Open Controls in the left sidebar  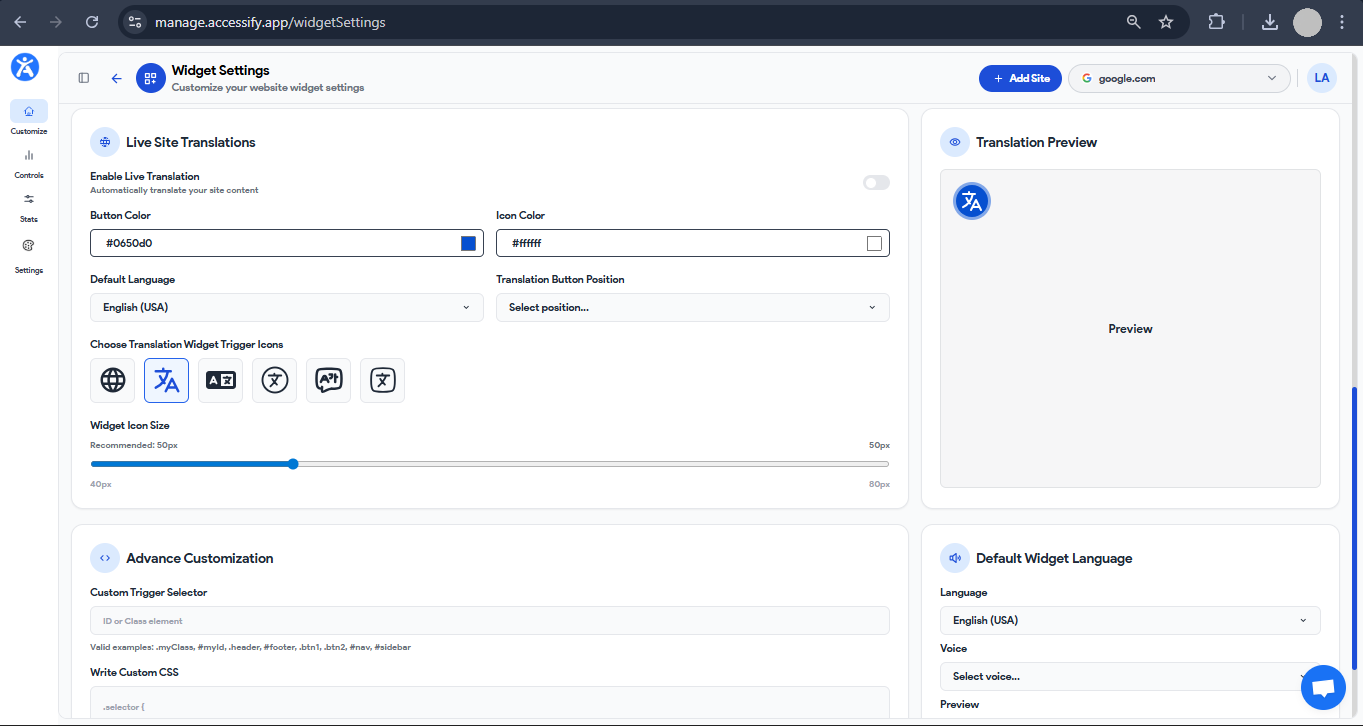[x=29, y=162]
